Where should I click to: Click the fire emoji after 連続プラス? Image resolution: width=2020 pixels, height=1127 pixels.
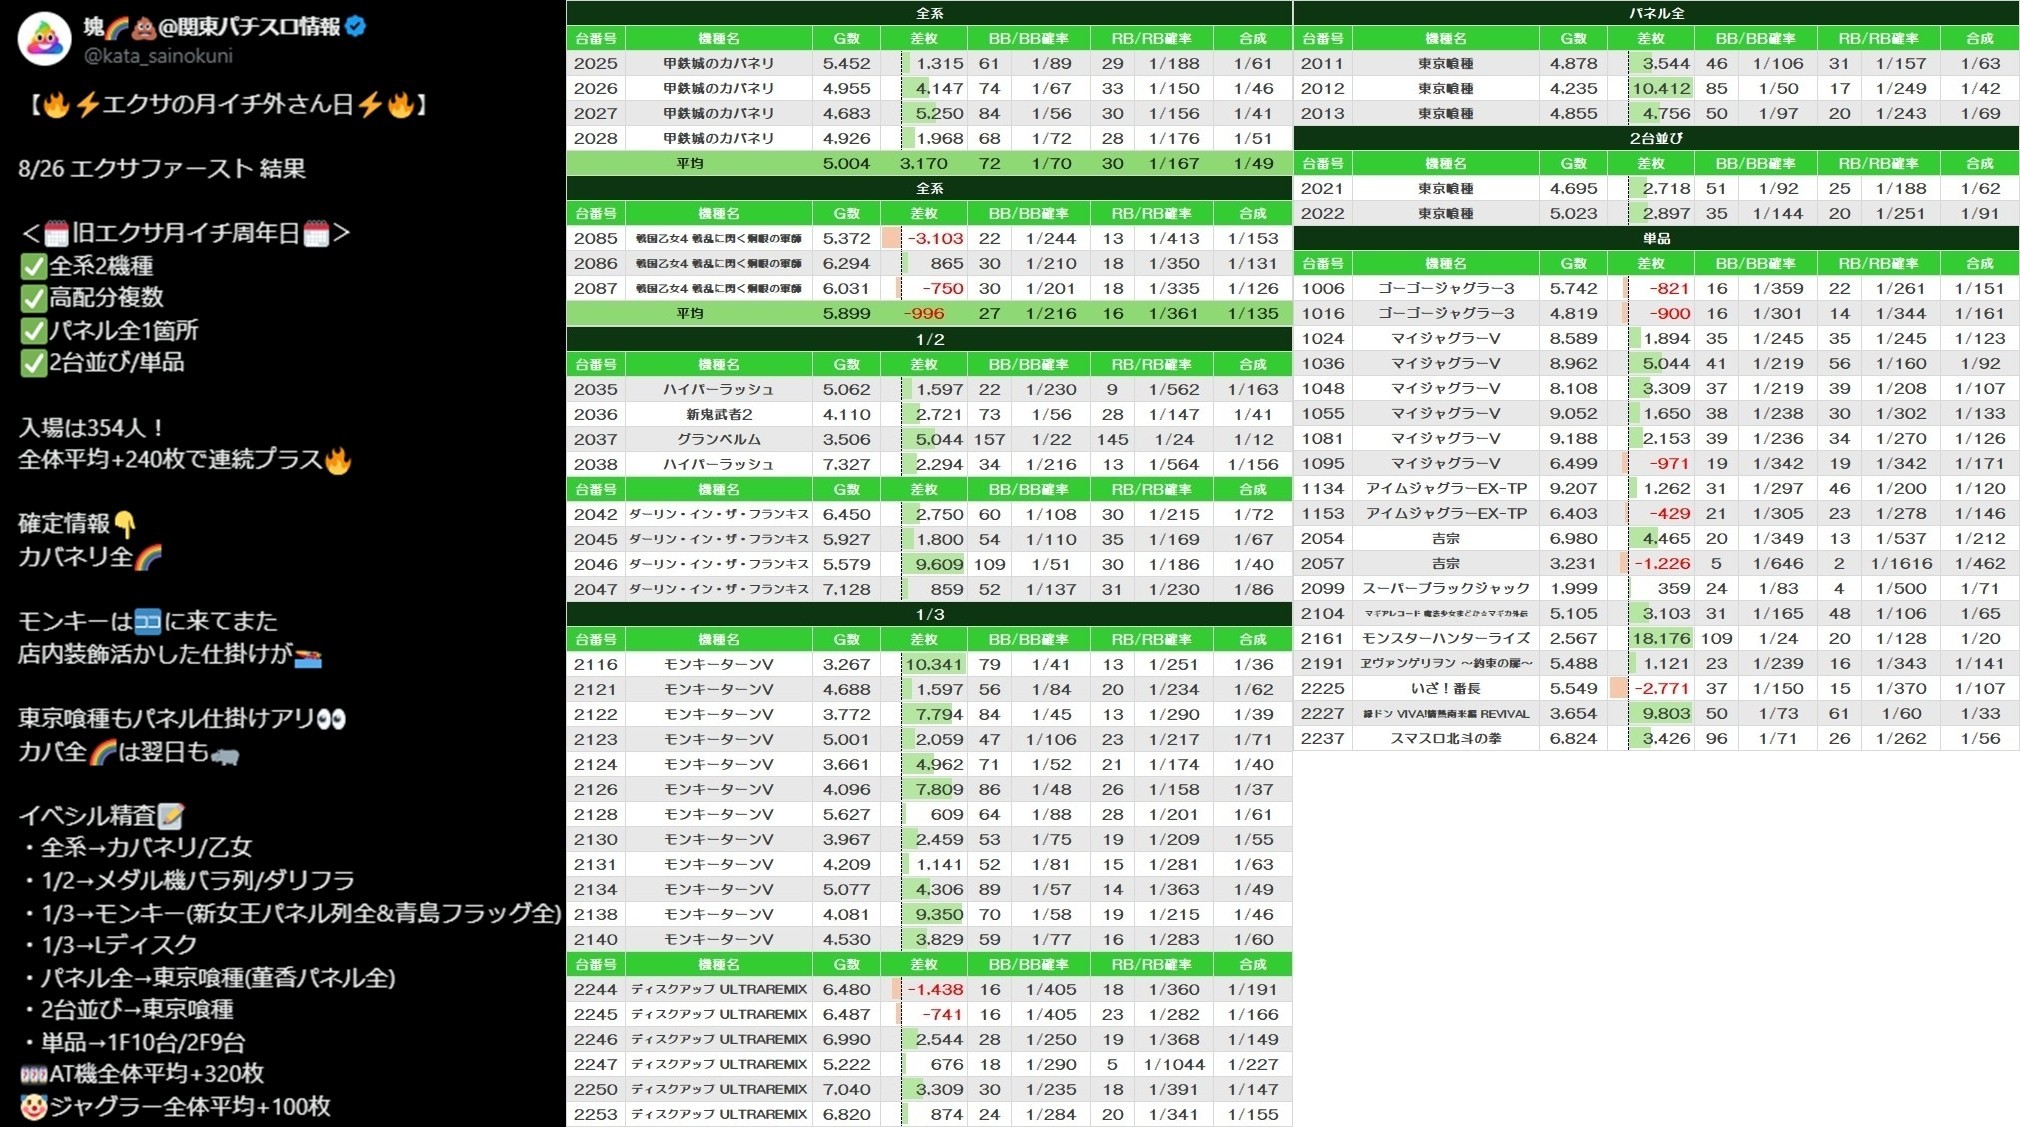pyautogui.click(x=338, y=460)
